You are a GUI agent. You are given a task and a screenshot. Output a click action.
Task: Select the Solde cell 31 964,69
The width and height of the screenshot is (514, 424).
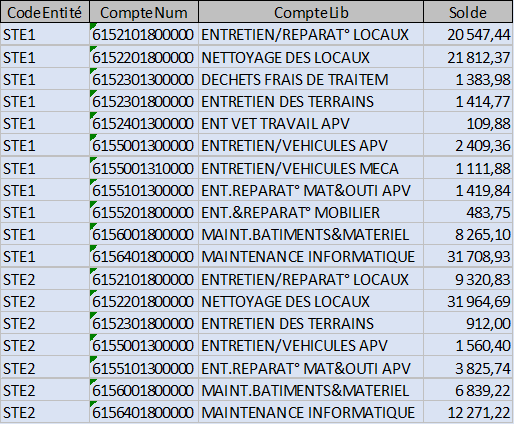tap(468, 301)
